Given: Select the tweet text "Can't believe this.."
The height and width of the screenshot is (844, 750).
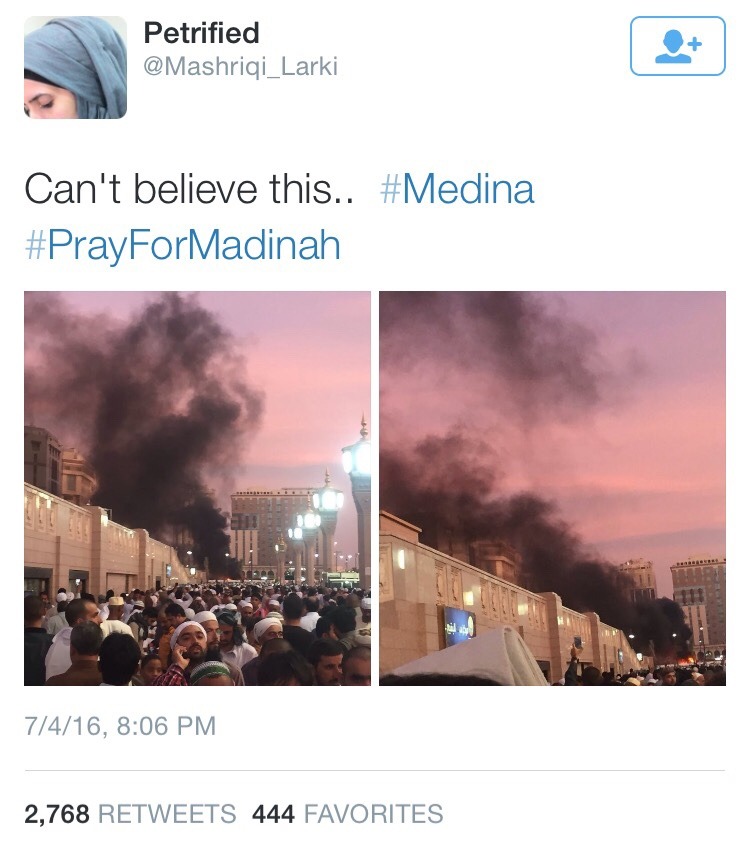Looking at the screenshot, I should point(189,189).
